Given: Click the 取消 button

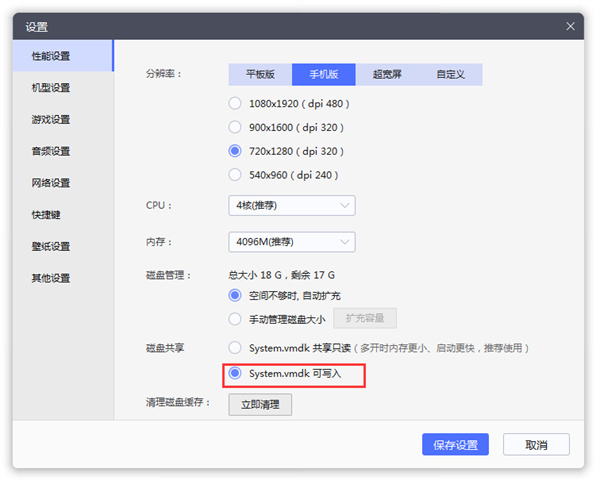Looking at the screenshot, I should coord(536,445).
